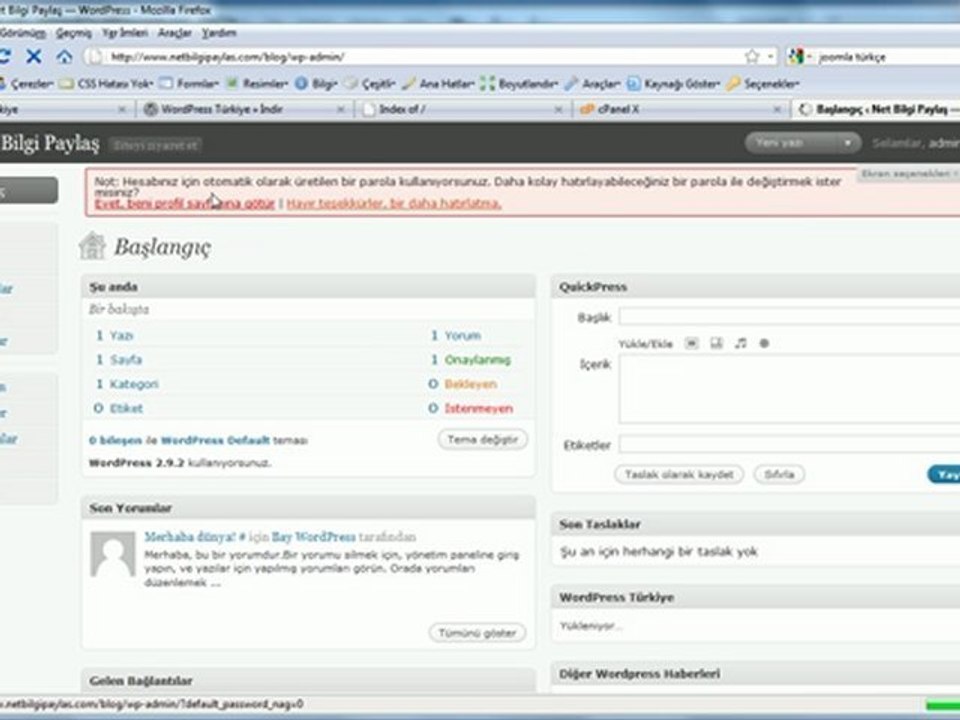
Task: Click the Başlık input field
Action: pyautogui.click(x=789, y=317)
